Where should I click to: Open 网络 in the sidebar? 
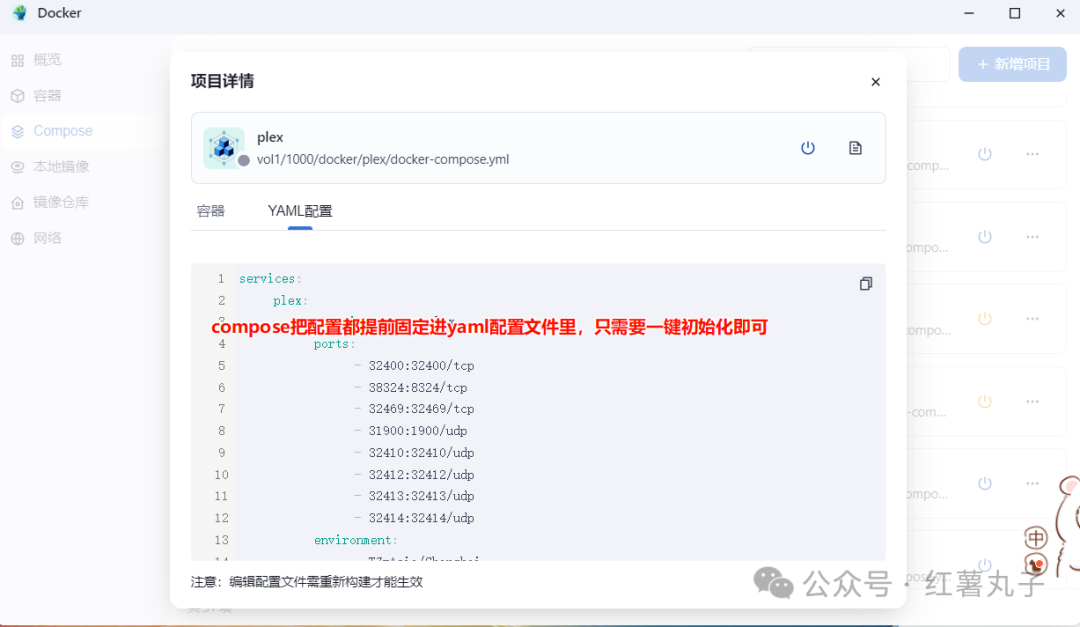37,238
